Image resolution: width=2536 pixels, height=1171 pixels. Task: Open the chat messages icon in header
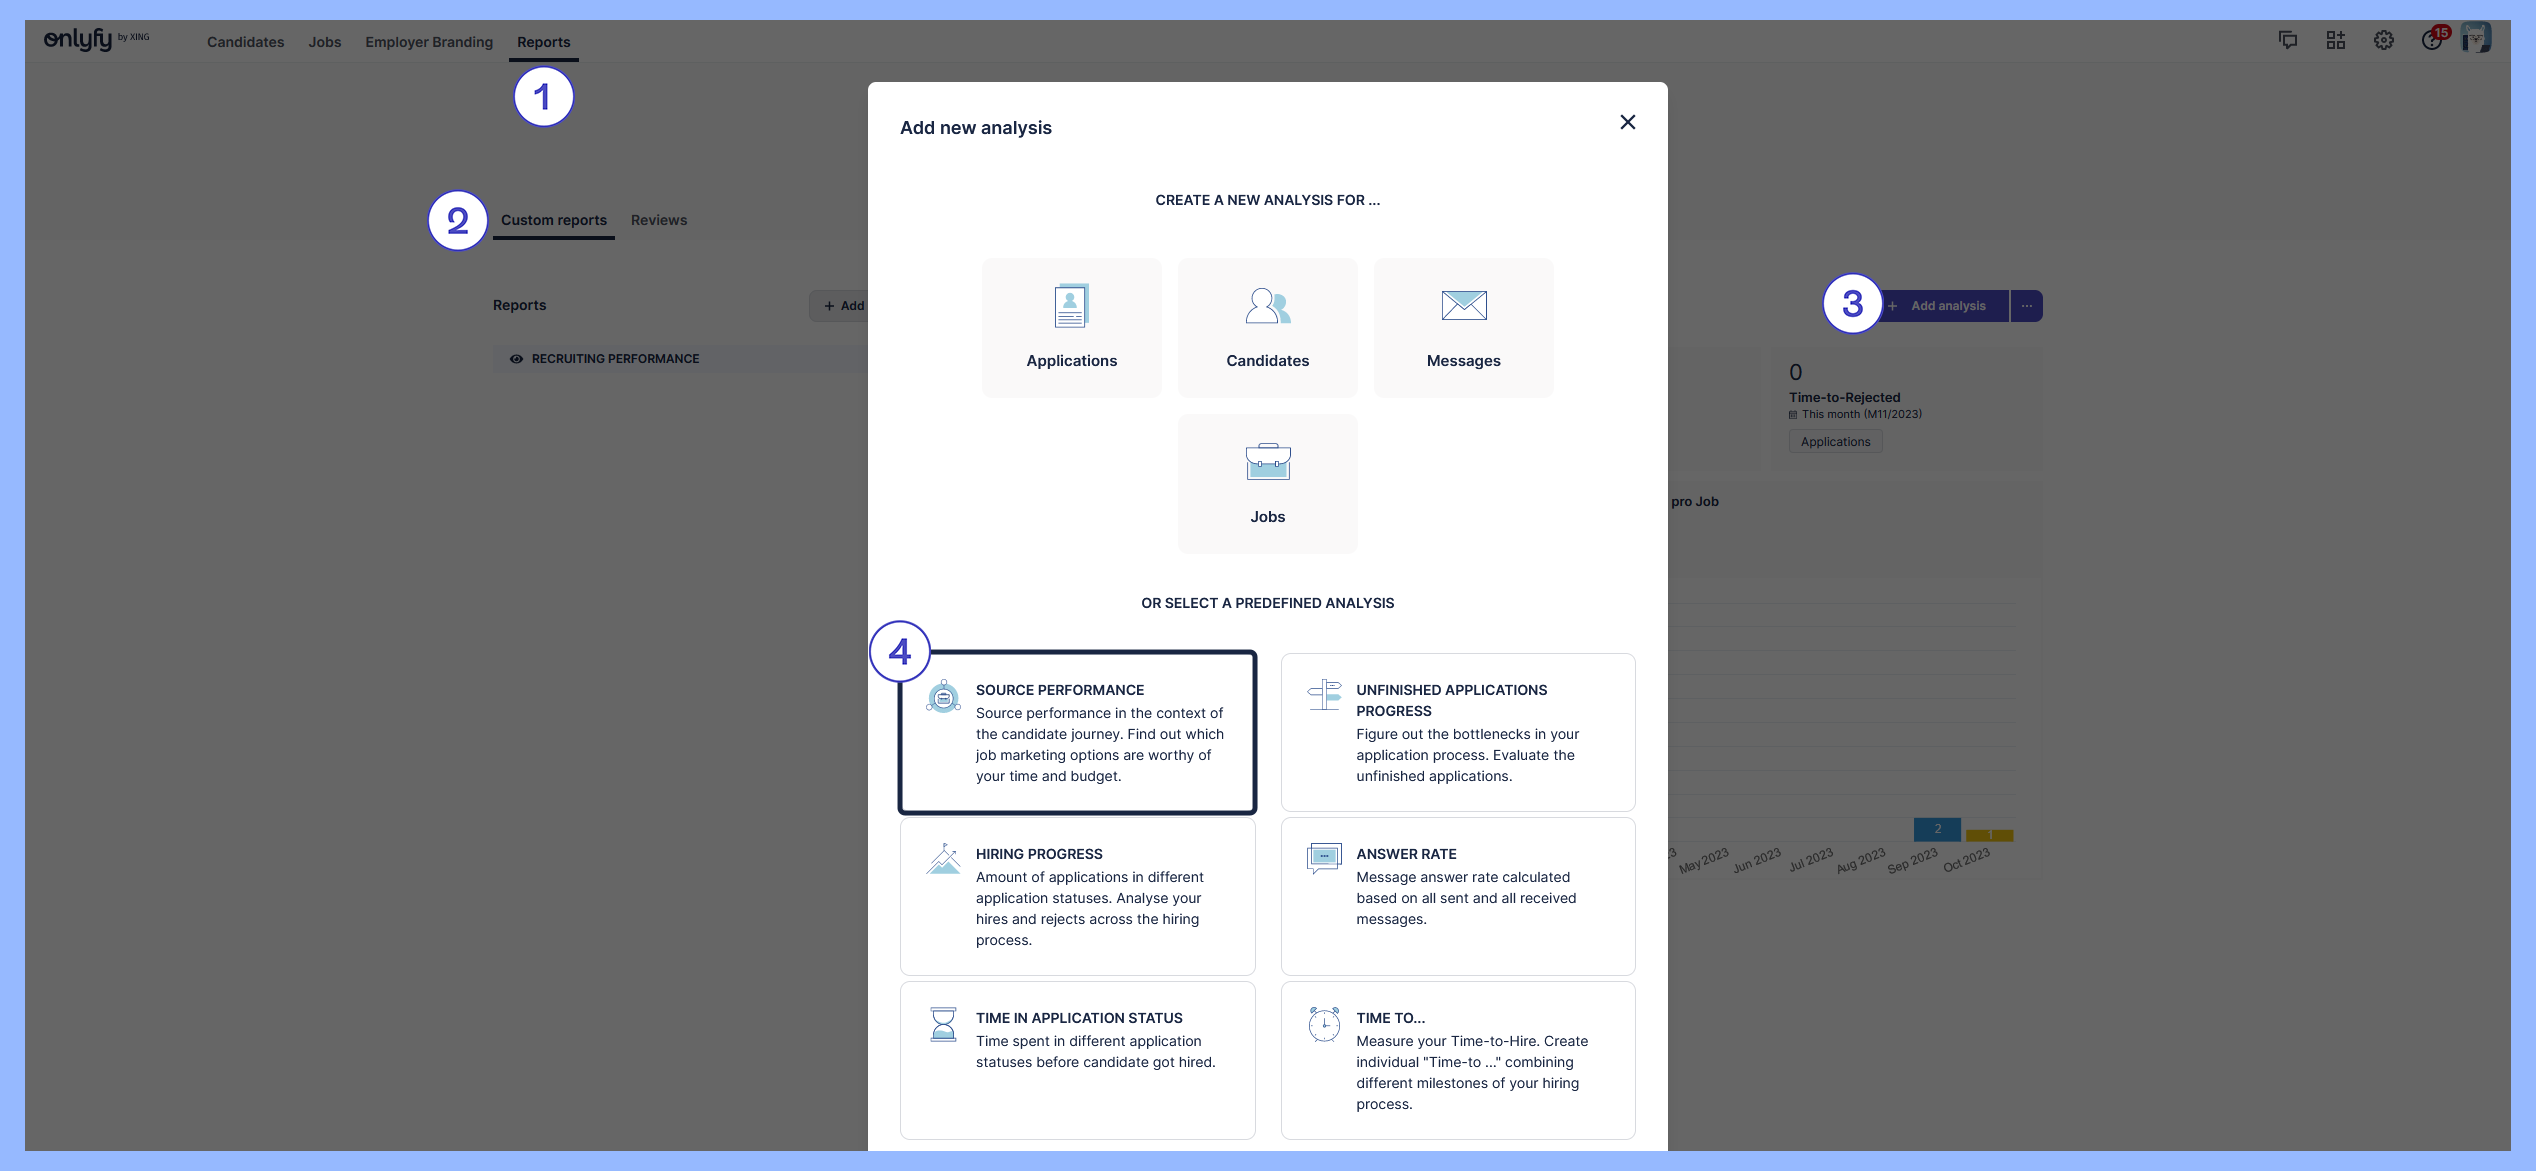(2287, 40)
